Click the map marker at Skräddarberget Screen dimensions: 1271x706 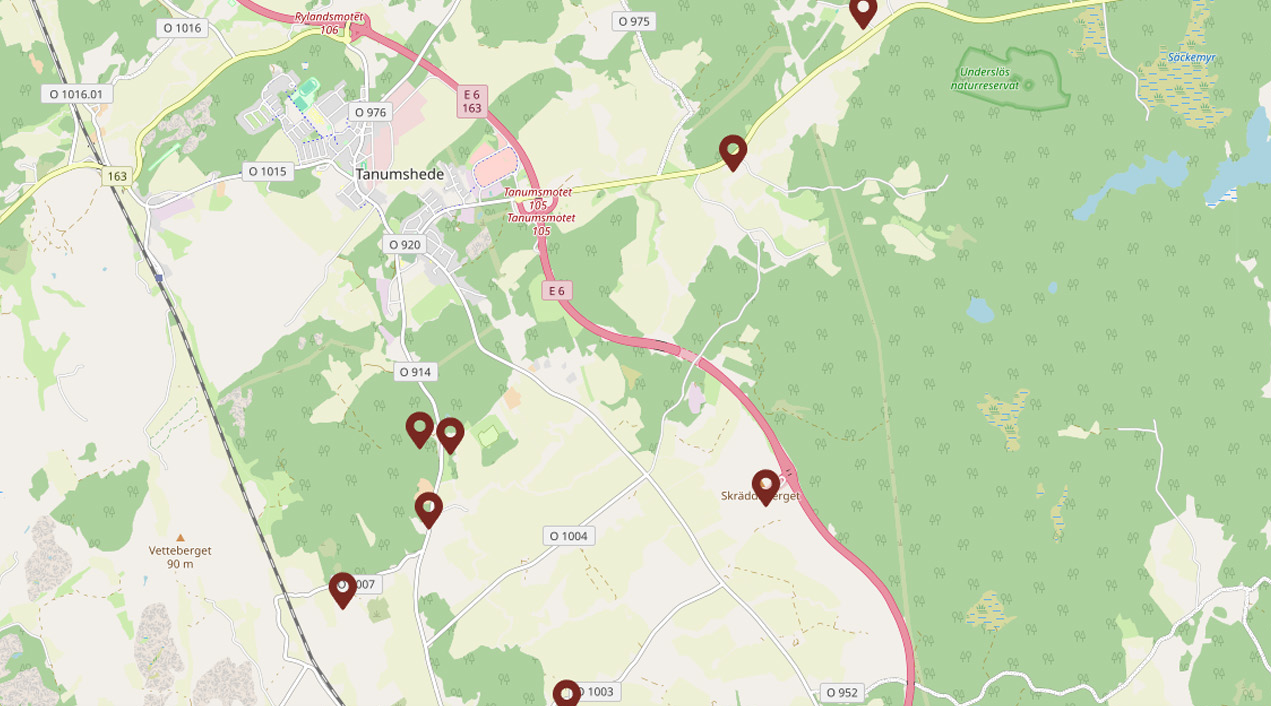[765, 487]
